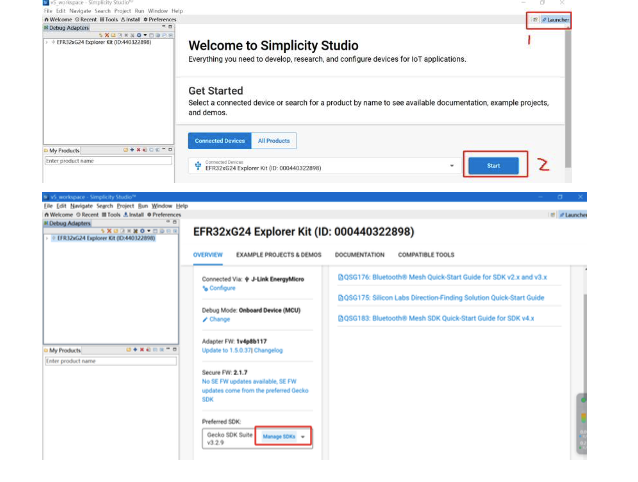
Task: Click Enter product name field in Welcome-page window
Action: 108,161
